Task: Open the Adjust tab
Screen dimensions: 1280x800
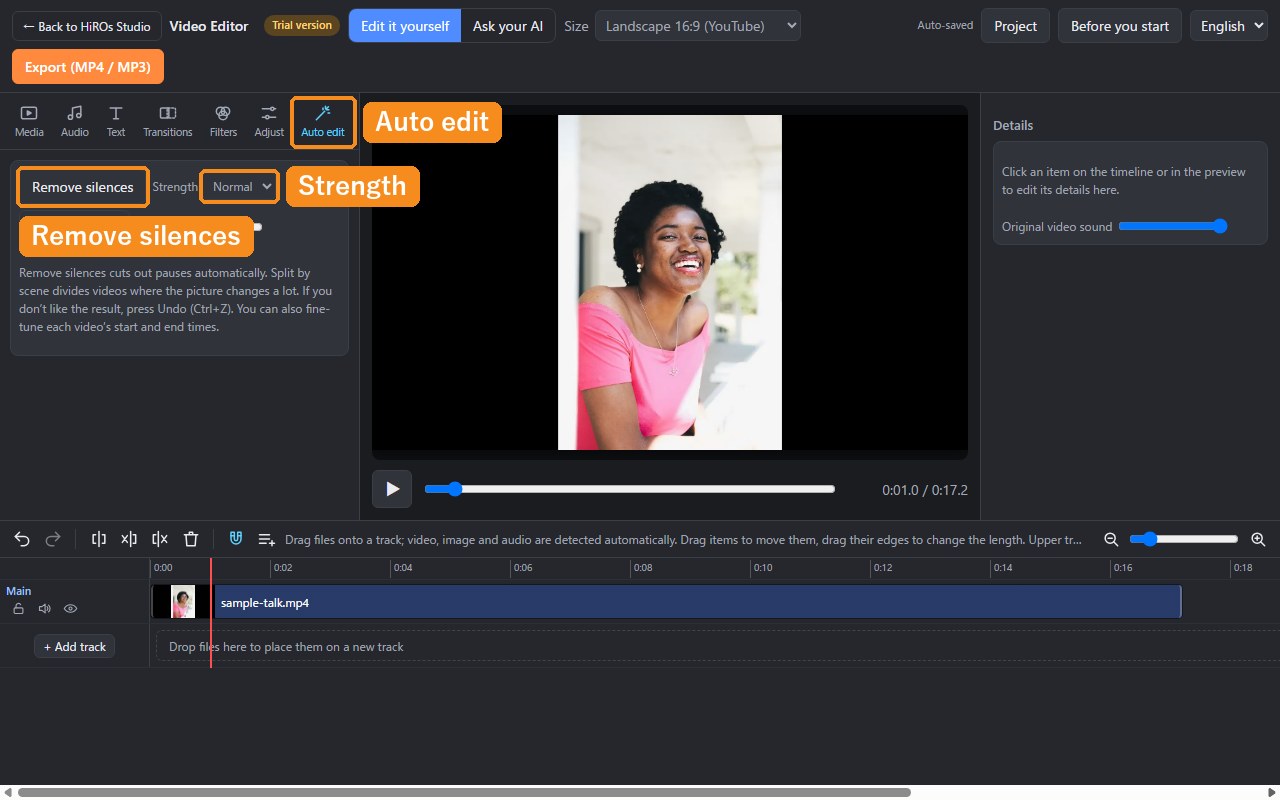Action: pyautogui.click(x=269, y=121)
